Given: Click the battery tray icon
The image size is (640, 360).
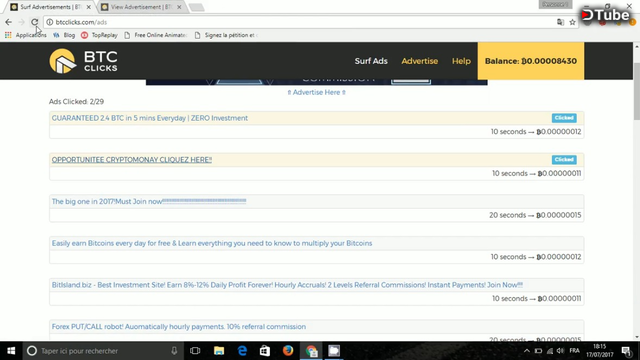Looking at the screenshot, I should [x=538, y=351].
